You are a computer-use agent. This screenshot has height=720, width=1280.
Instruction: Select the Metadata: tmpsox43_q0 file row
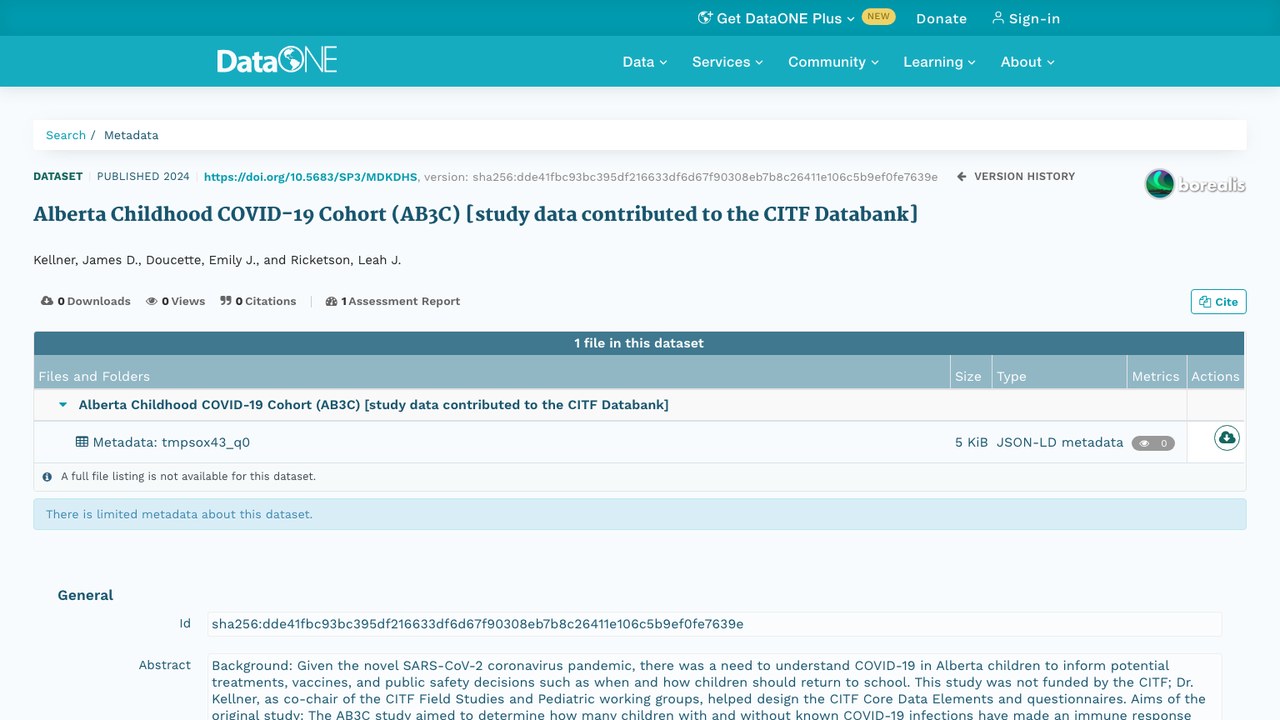tap(640, 442)
